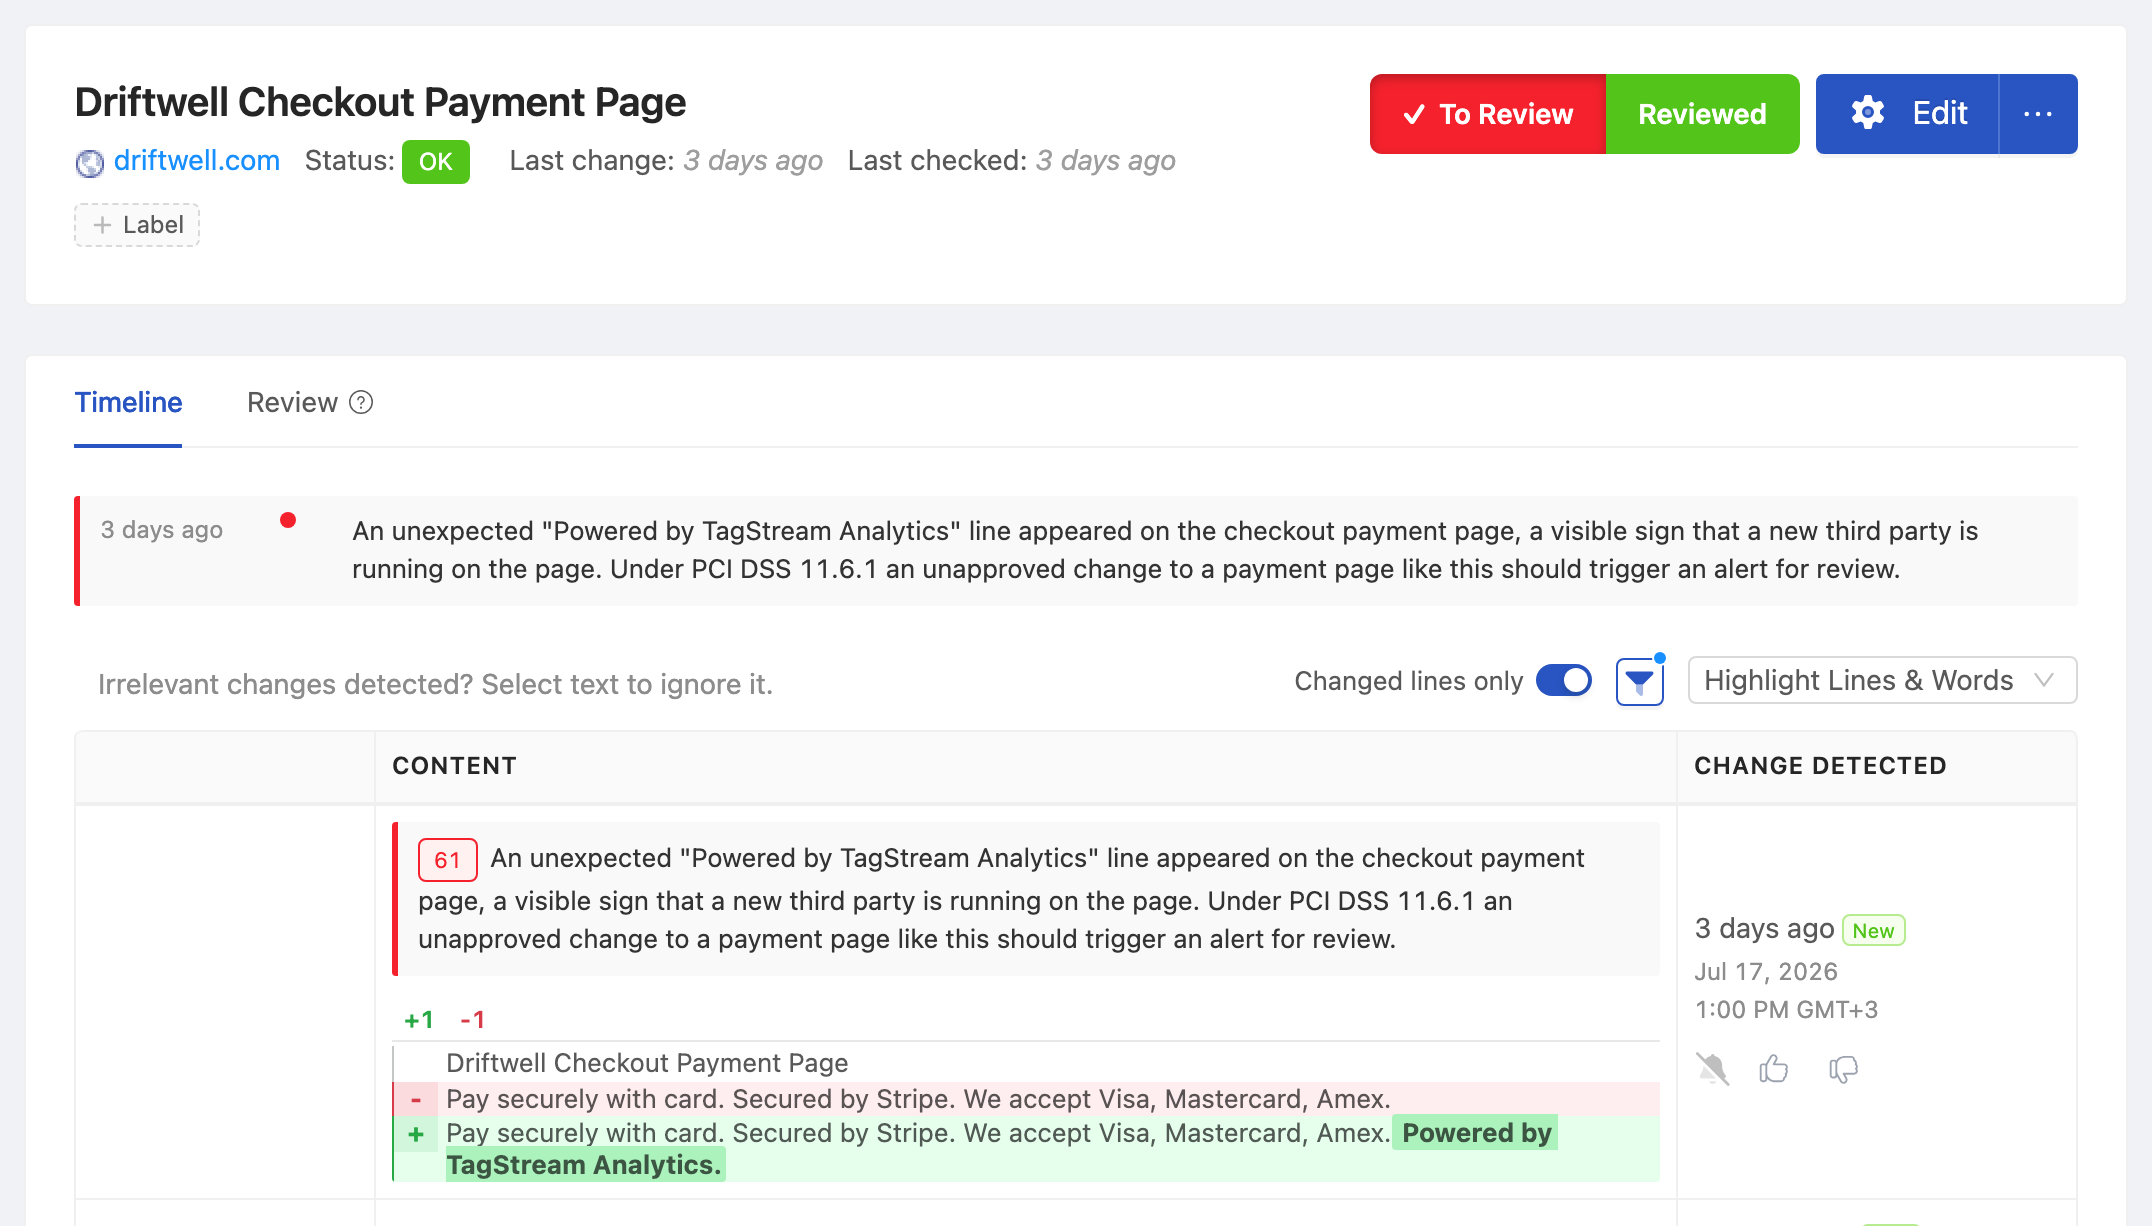Click the globe icon beside driftwell.com

(x=90, y=162)
